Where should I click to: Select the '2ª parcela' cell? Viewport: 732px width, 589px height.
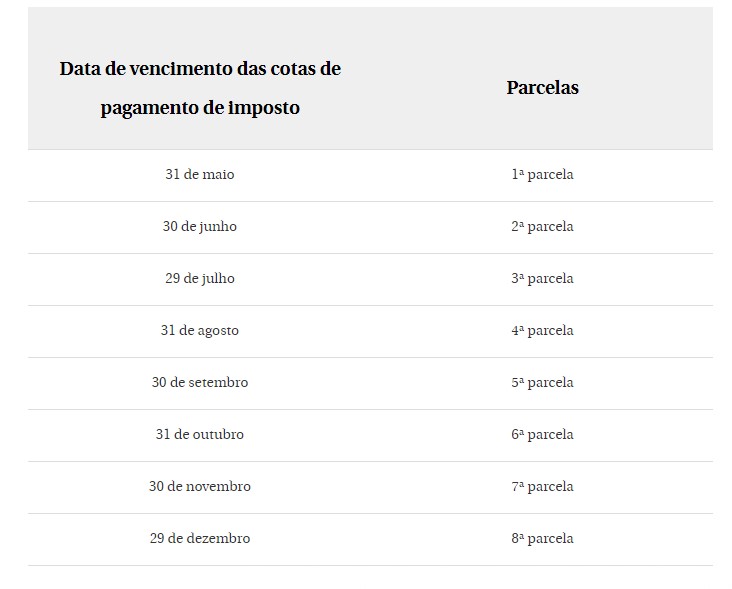(542, 227)
